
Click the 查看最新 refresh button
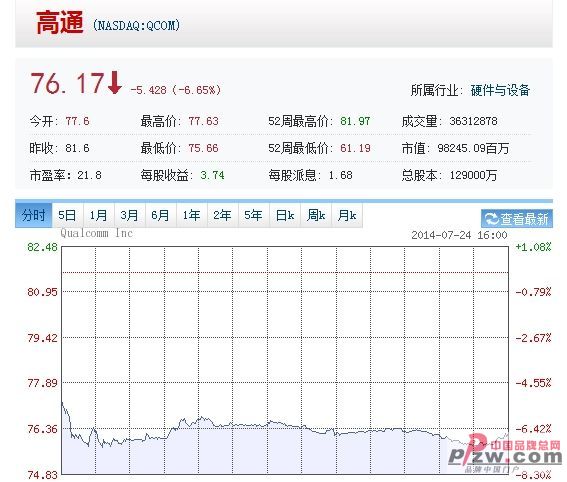[x=517, y=219]
